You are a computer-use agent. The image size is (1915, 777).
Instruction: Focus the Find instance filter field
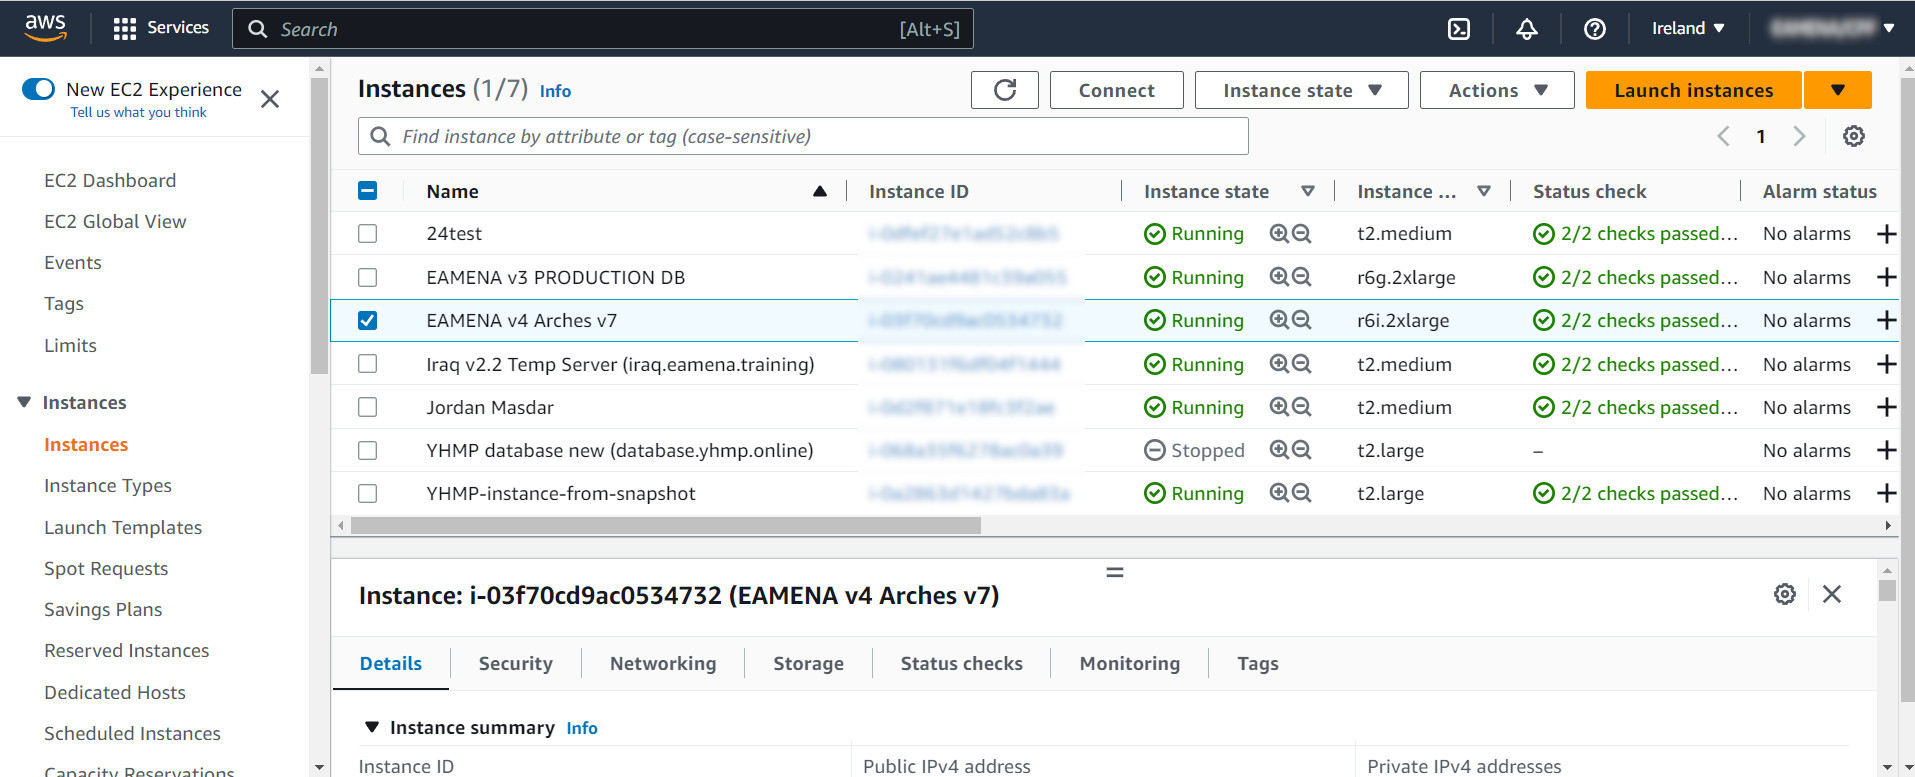click(803, 136)
